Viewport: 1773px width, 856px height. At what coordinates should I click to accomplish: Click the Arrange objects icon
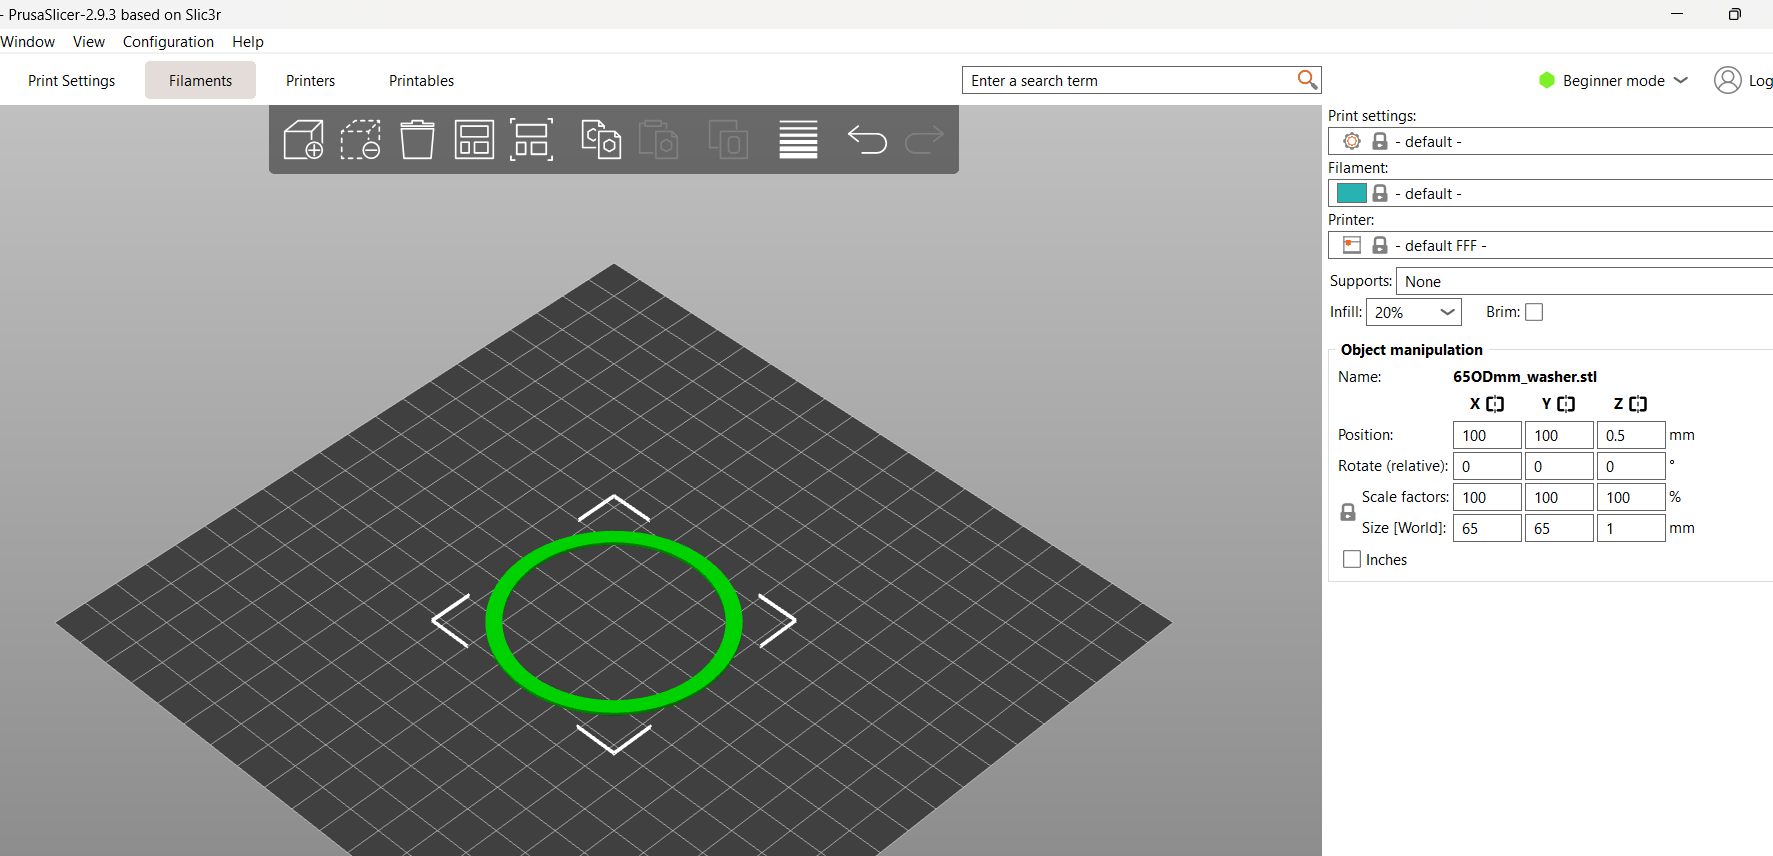(474, 140)
